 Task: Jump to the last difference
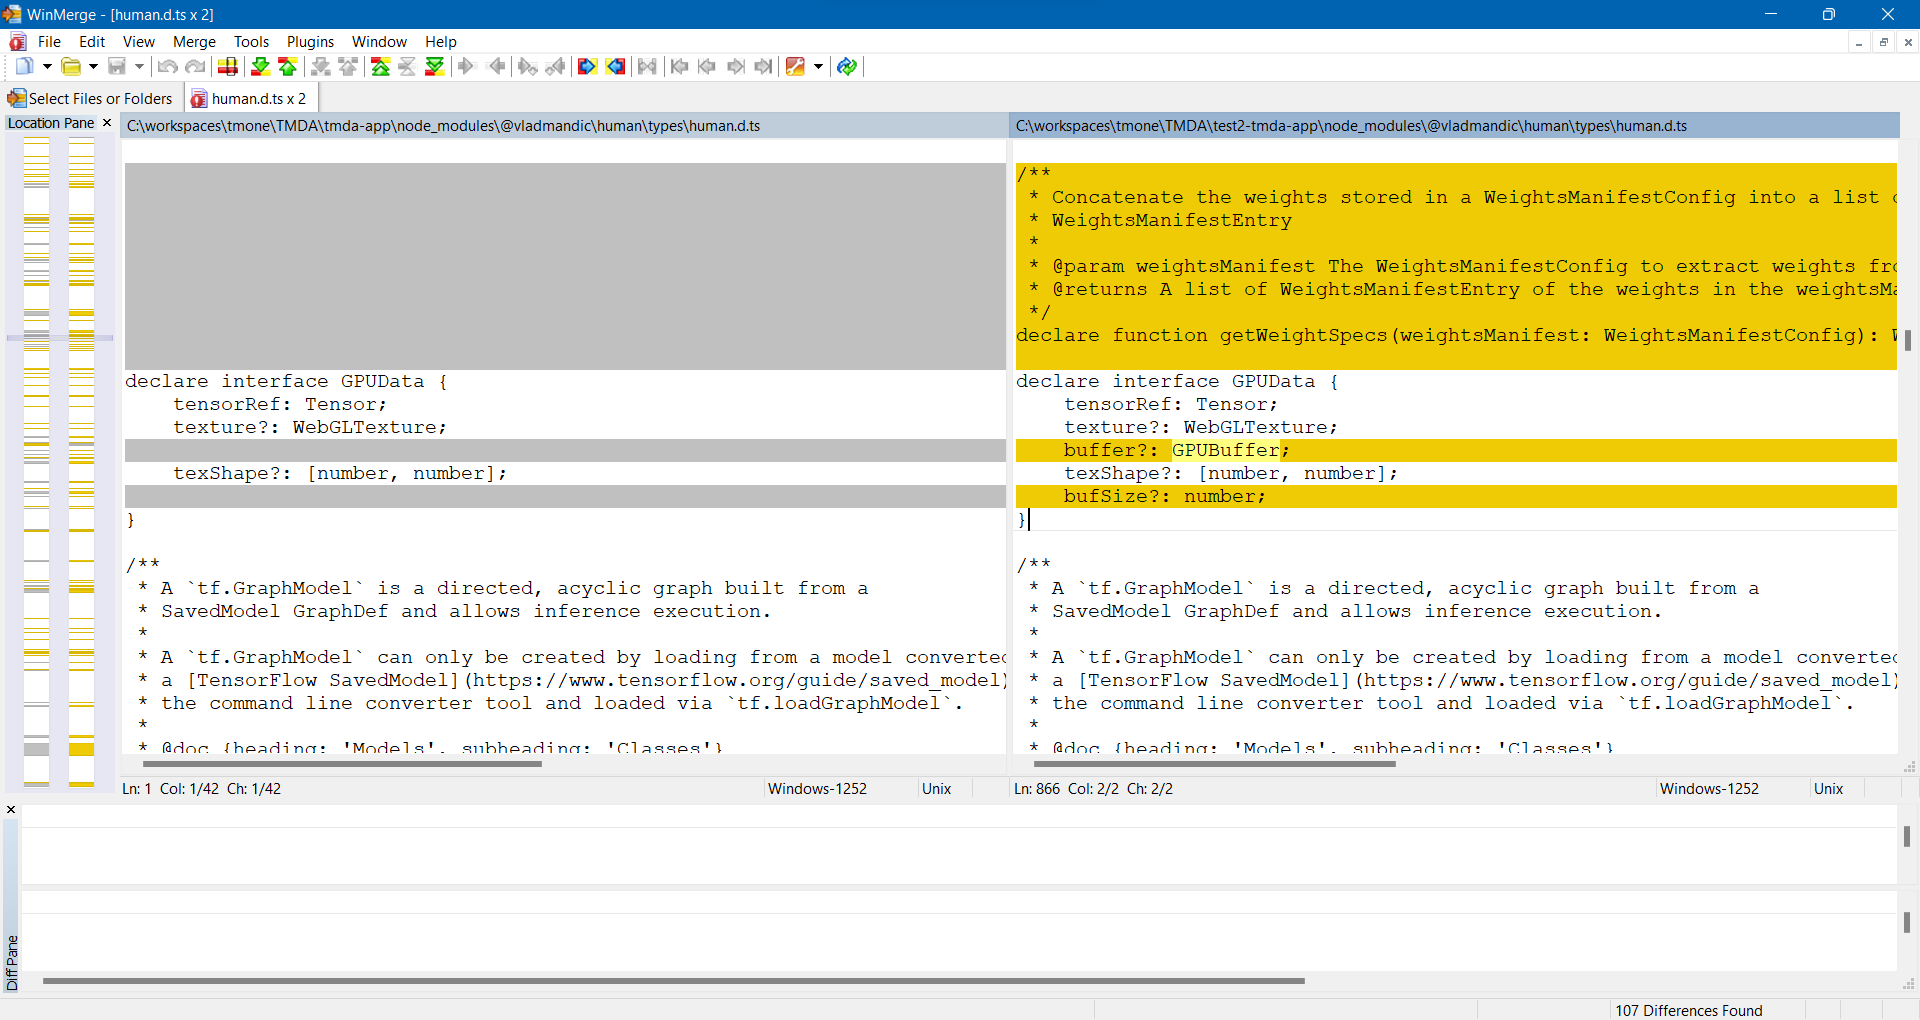point(435,66)
